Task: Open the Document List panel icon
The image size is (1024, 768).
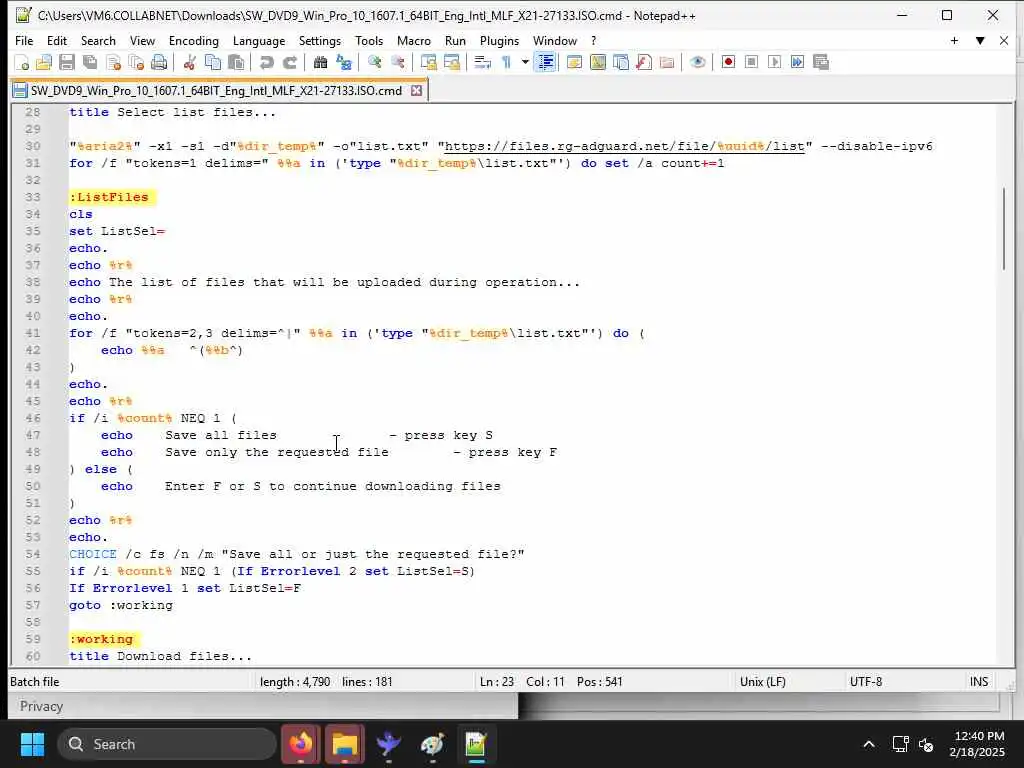Action: (621, 63)
